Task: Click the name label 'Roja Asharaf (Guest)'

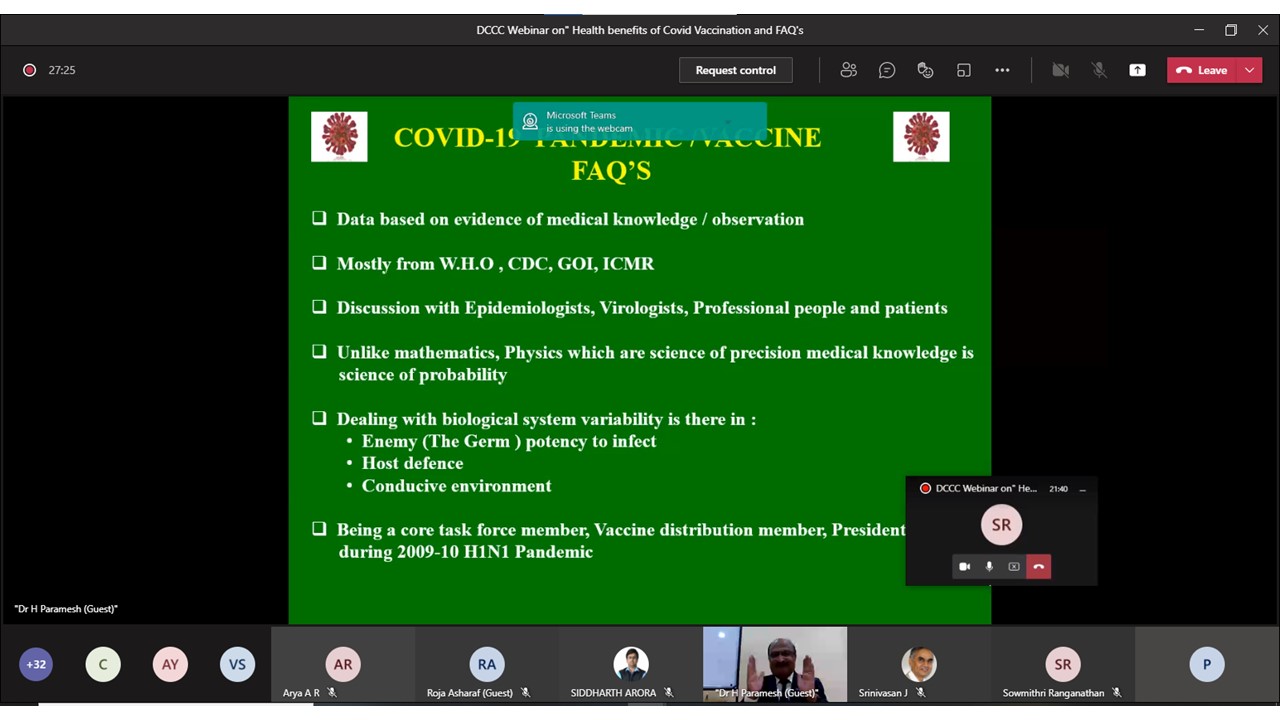Action: point(470,693)
